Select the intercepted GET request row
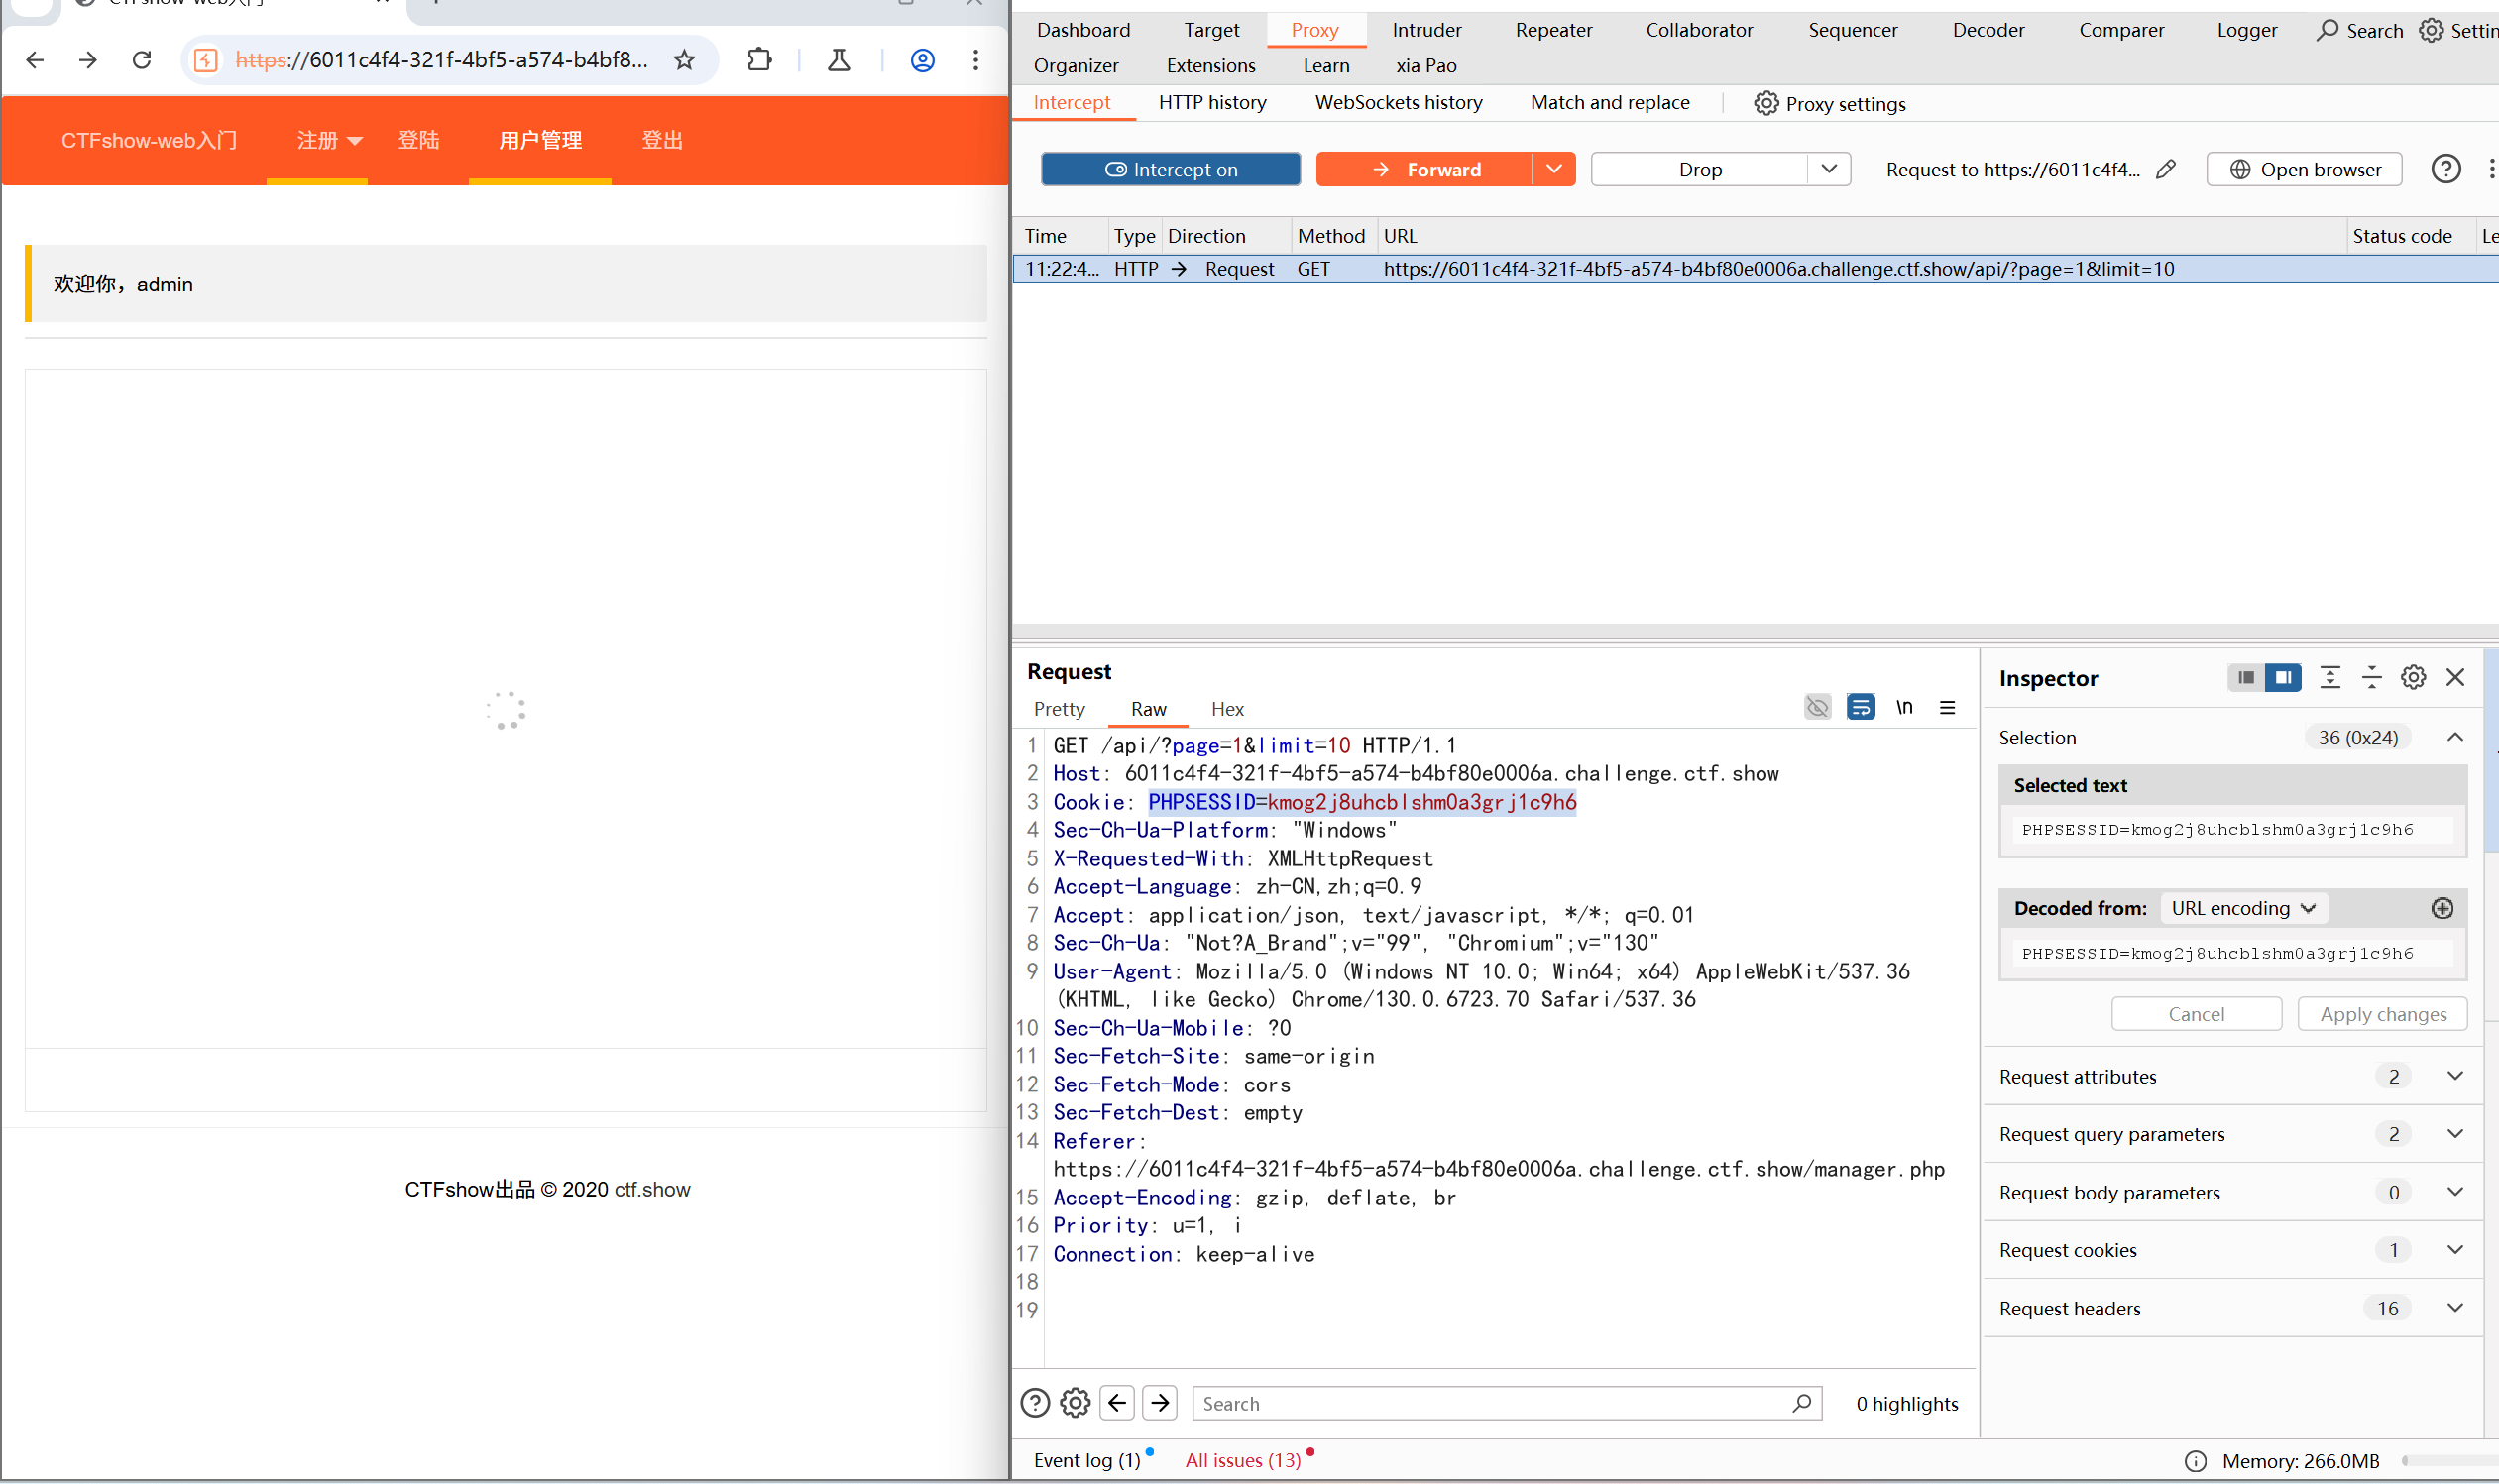The image size is (2499, 1484). coord(1755,268)
